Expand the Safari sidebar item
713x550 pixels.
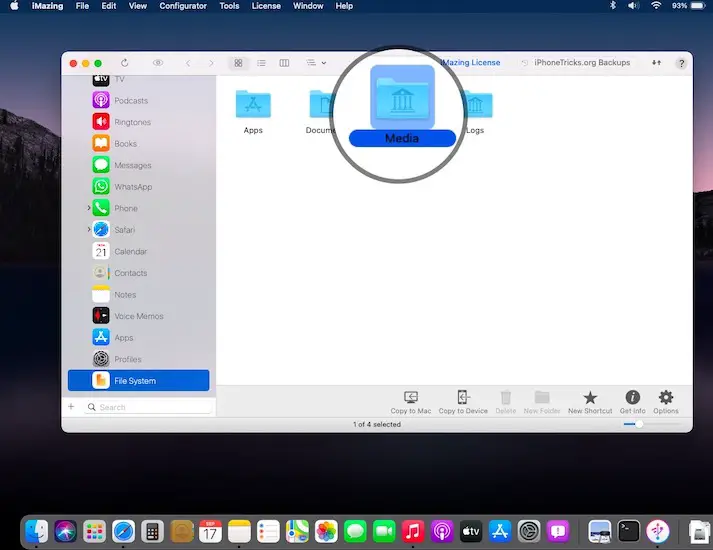coord(89,230)
